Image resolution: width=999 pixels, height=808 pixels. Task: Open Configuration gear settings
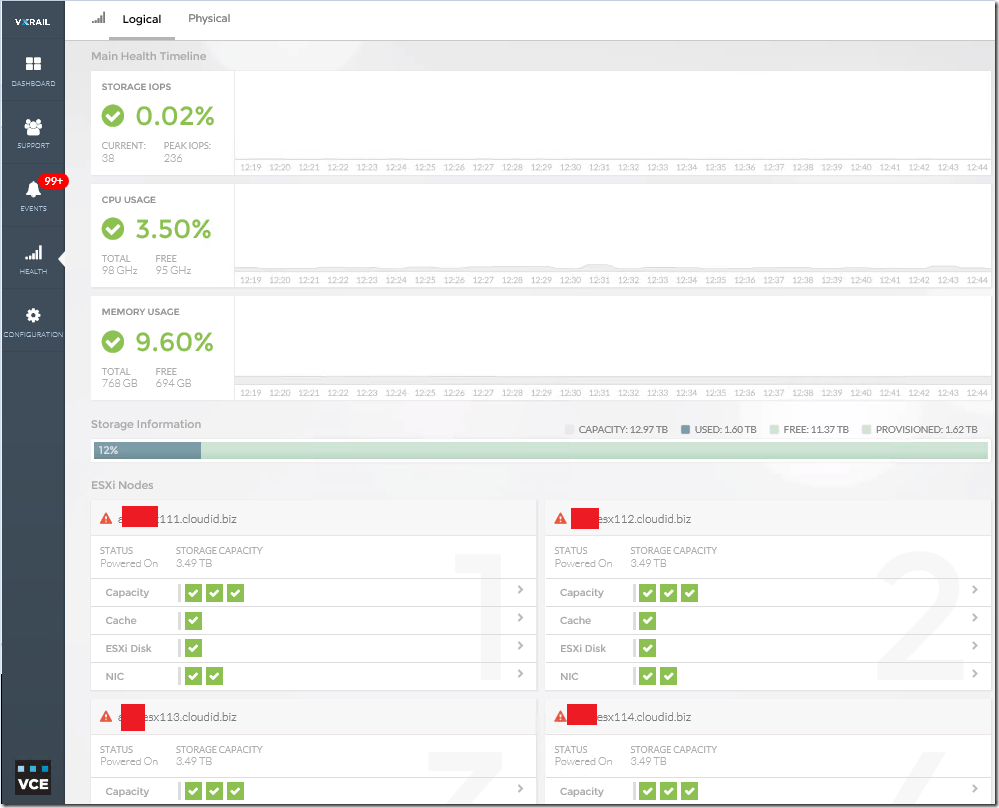point(33,322)
